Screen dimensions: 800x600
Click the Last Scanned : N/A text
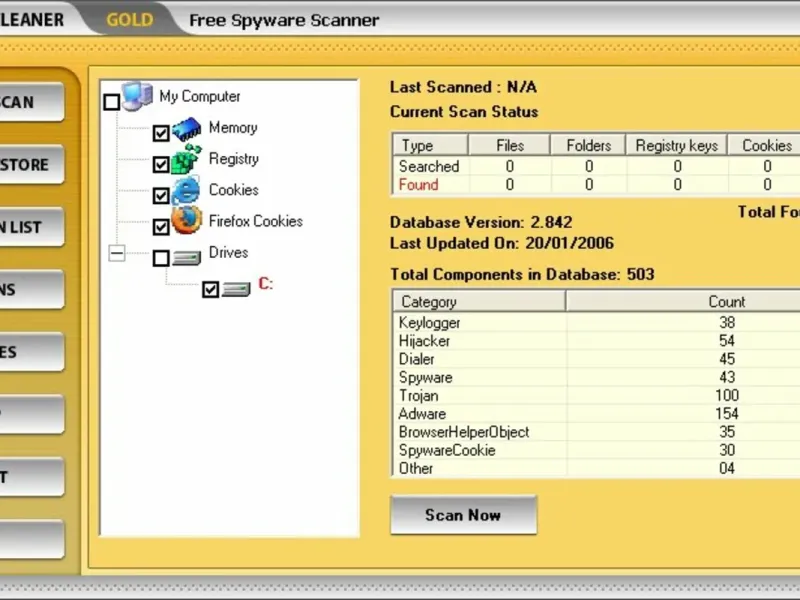coord(463,87)
